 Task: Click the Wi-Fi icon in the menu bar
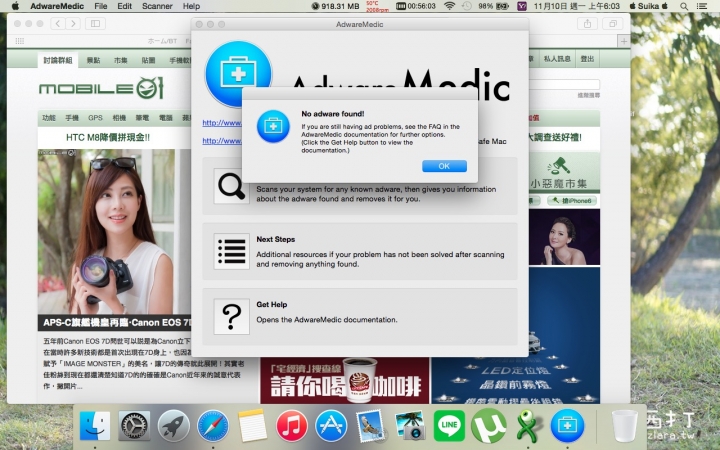point(450,6)
